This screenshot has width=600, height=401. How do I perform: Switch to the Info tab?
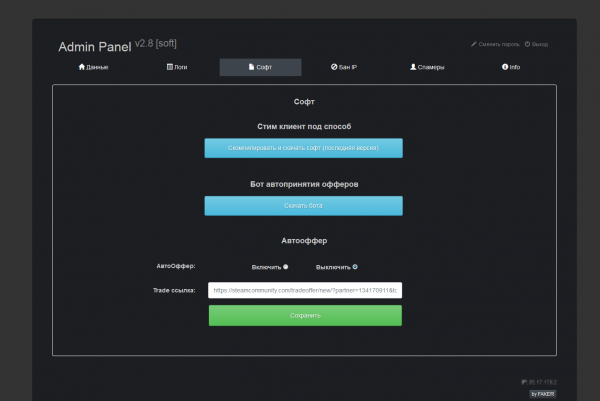click(511, 67)
